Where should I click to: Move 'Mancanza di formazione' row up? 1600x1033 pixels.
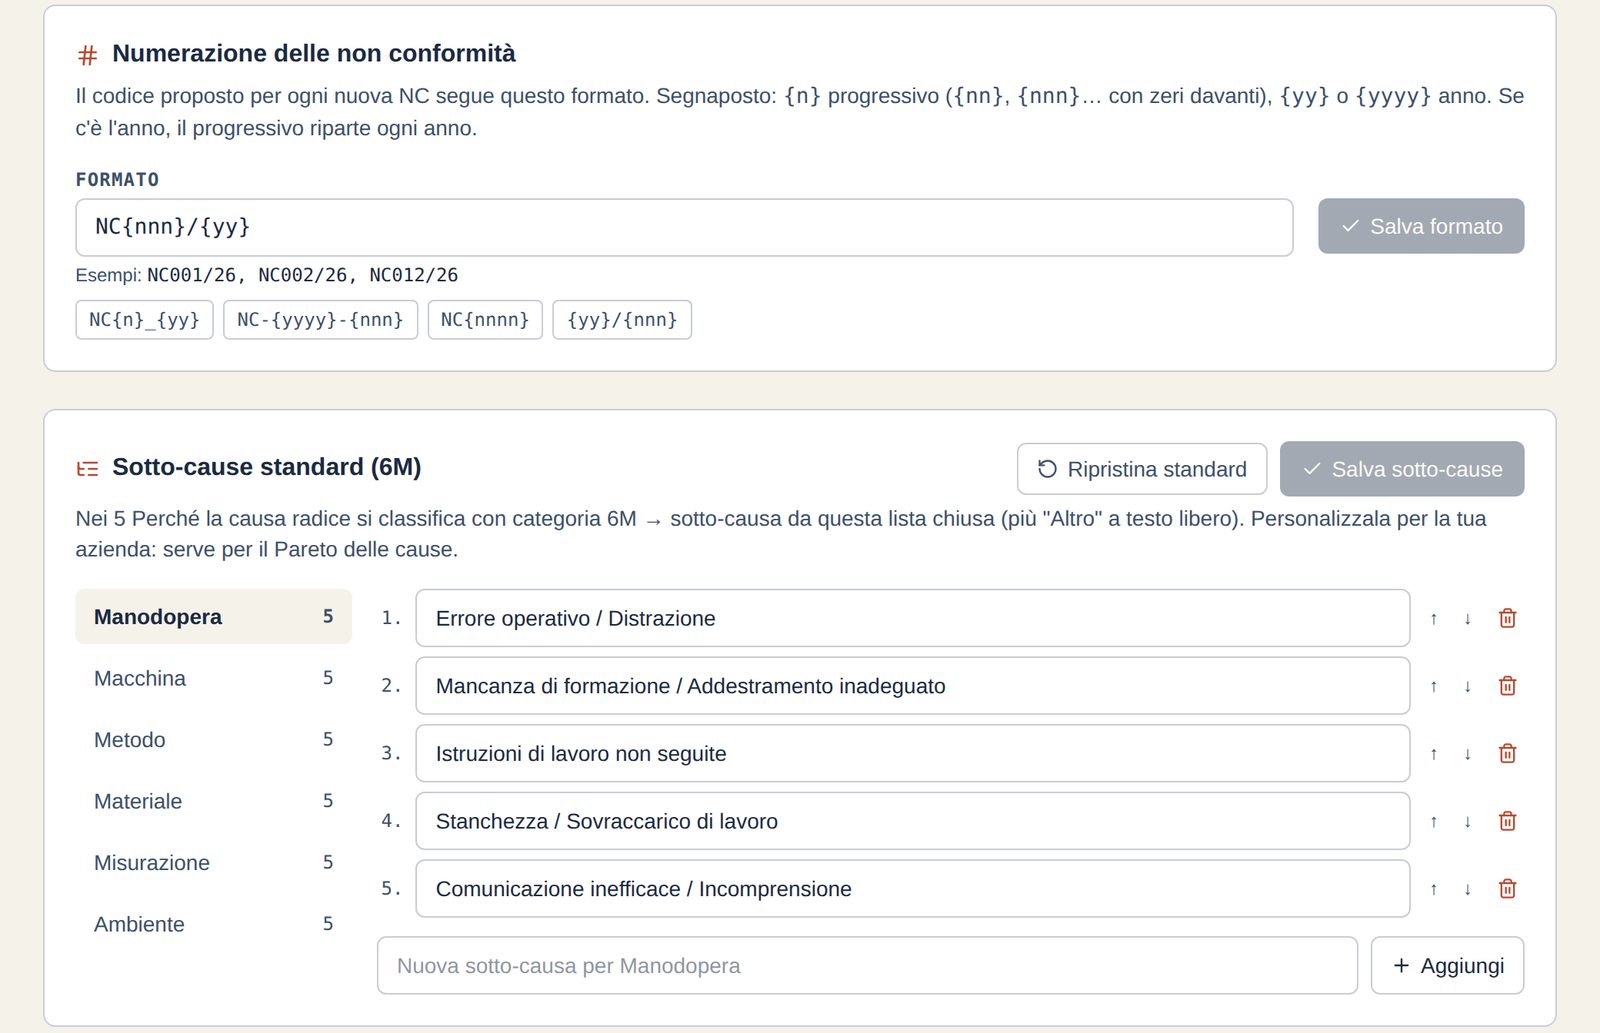click(1434, 686)
